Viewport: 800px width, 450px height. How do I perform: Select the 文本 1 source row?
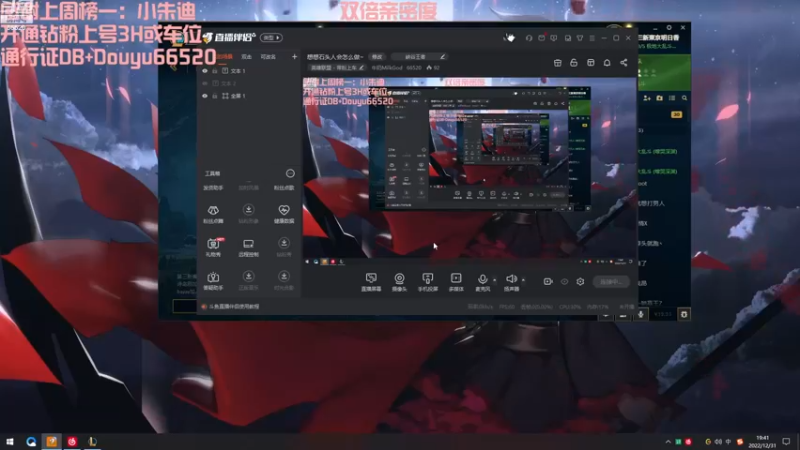tap(249, 71)
